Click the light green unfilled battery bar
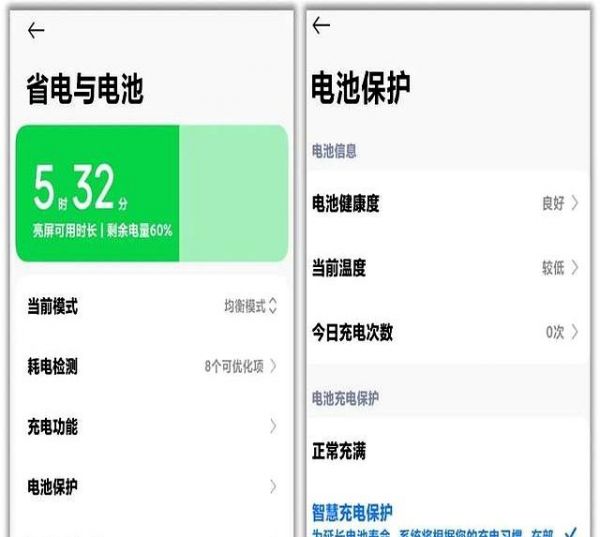 point(233,193)
